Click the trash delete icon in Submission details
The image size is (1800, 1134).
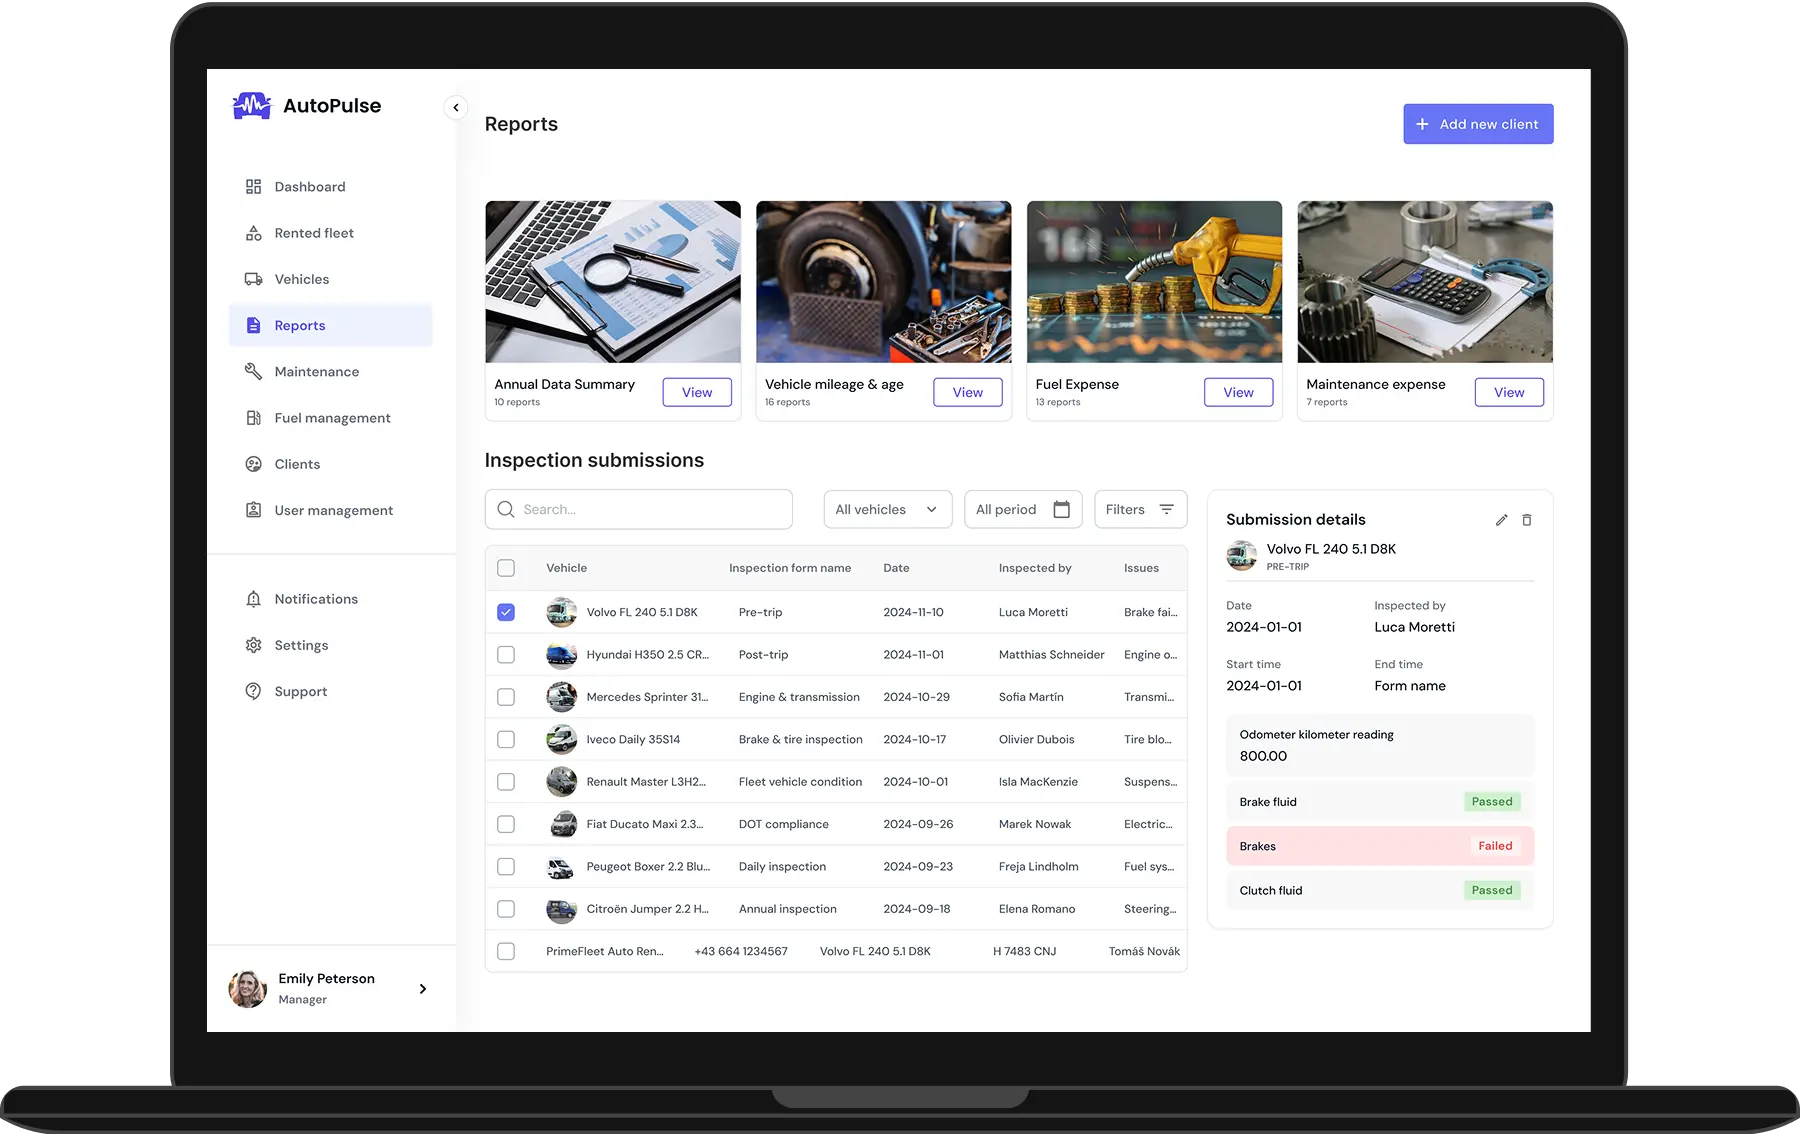pyautogui.click(x=1527, y=520)
